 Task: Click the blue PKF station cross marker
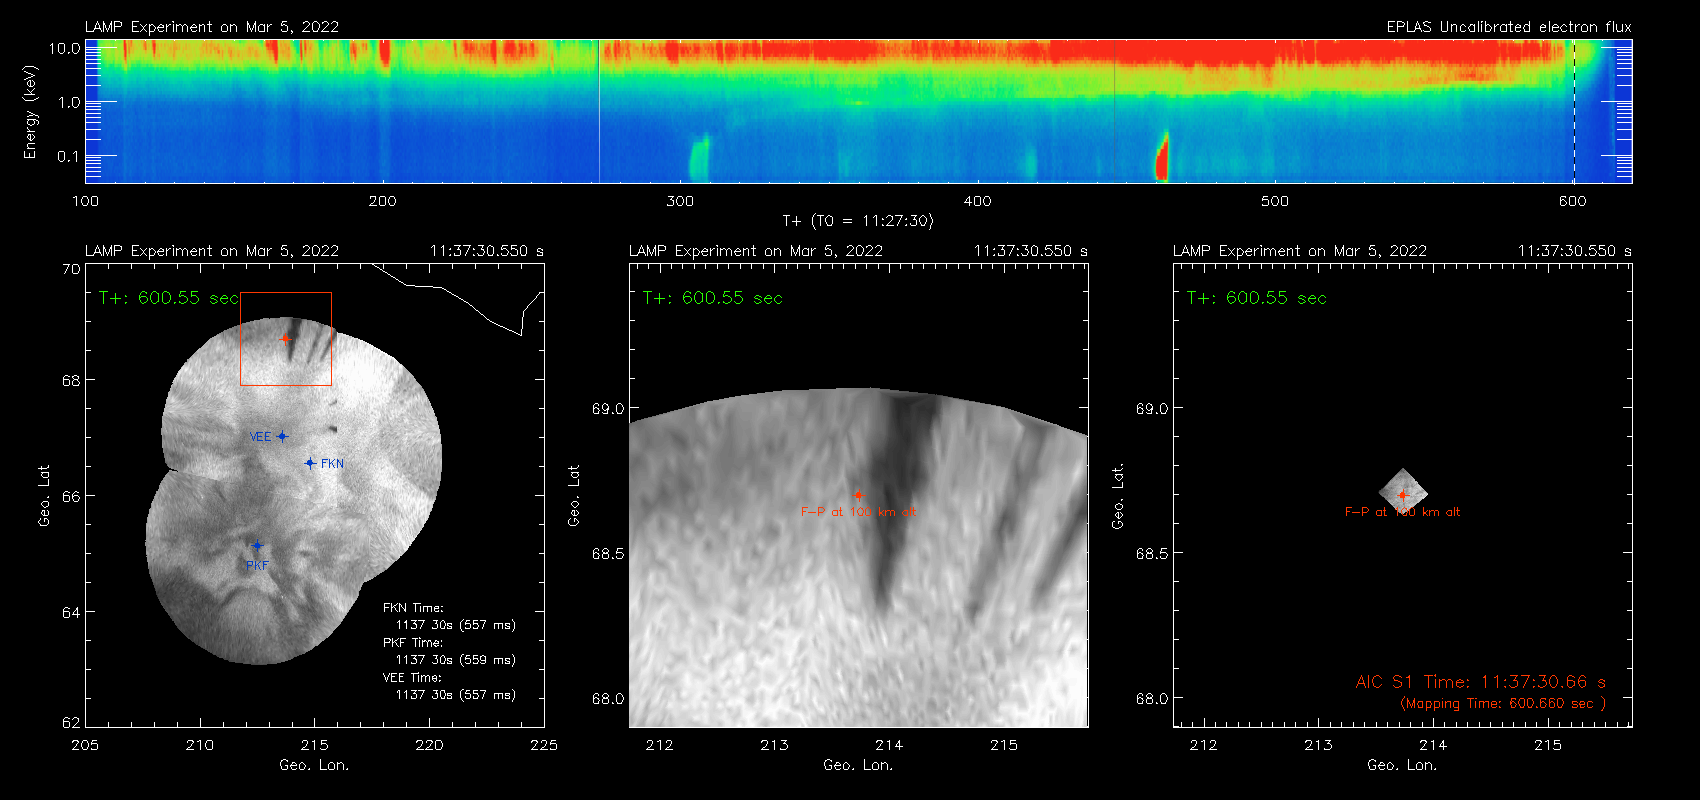coord(257,545)
